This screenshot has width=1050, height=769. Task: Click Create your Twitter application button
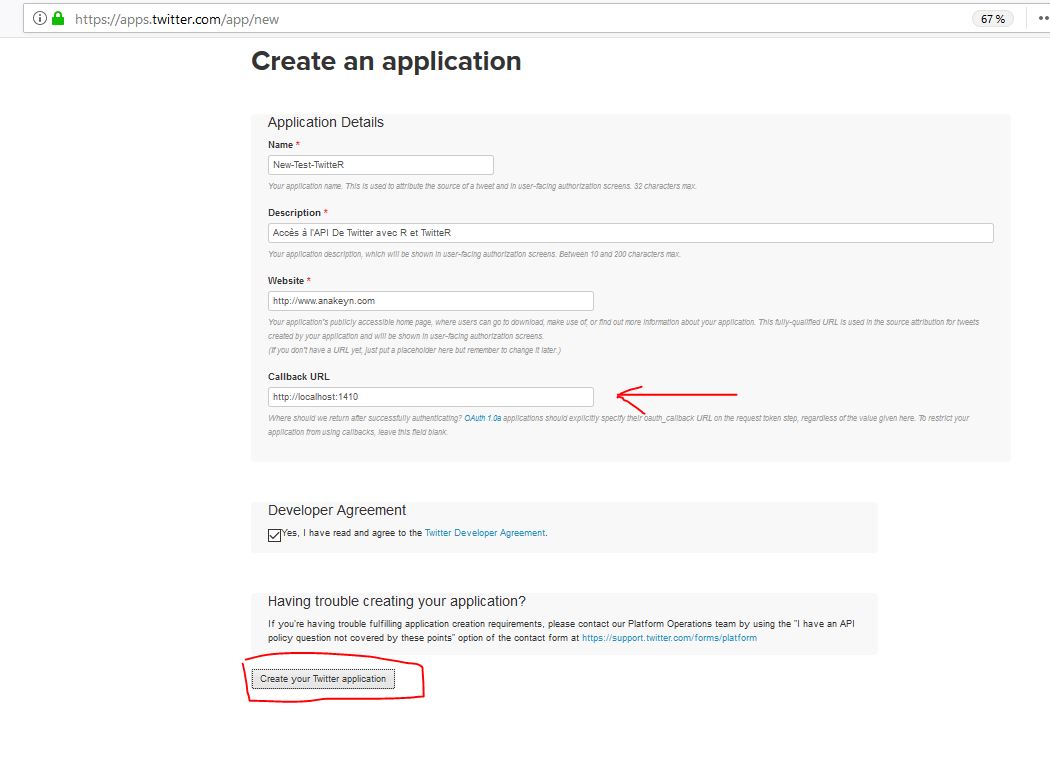click(323, 679)
